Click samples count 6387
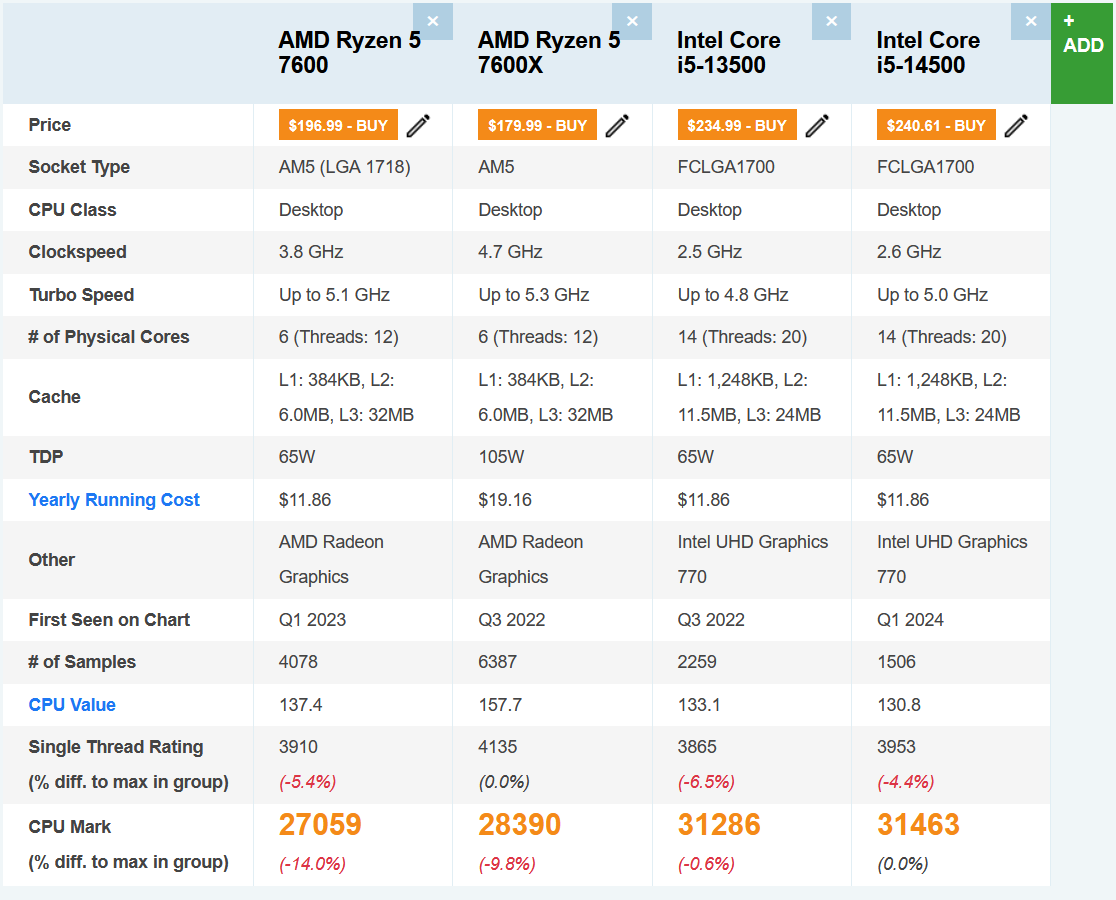This screenshot has height=900, width=1116. click(498, 662)
